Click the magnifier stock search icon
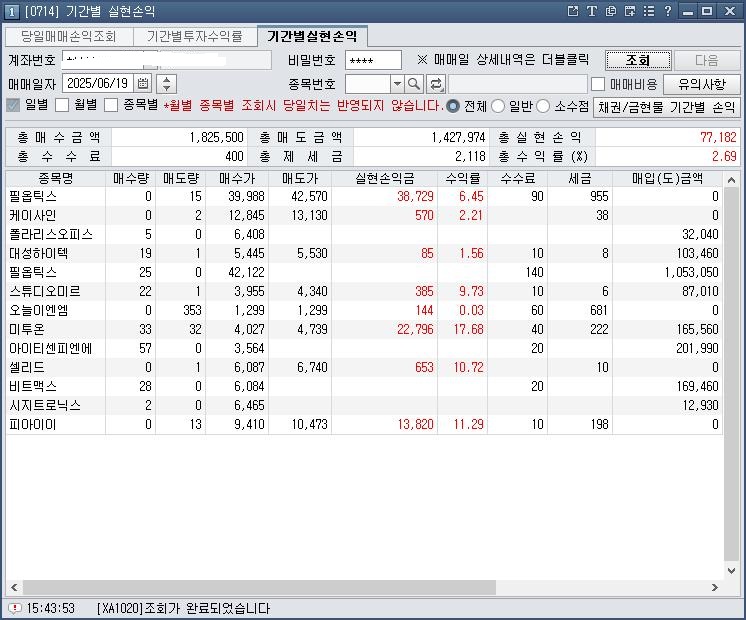Image resolution: width=746 pixels, height=620 pixels. pos(414,84)
